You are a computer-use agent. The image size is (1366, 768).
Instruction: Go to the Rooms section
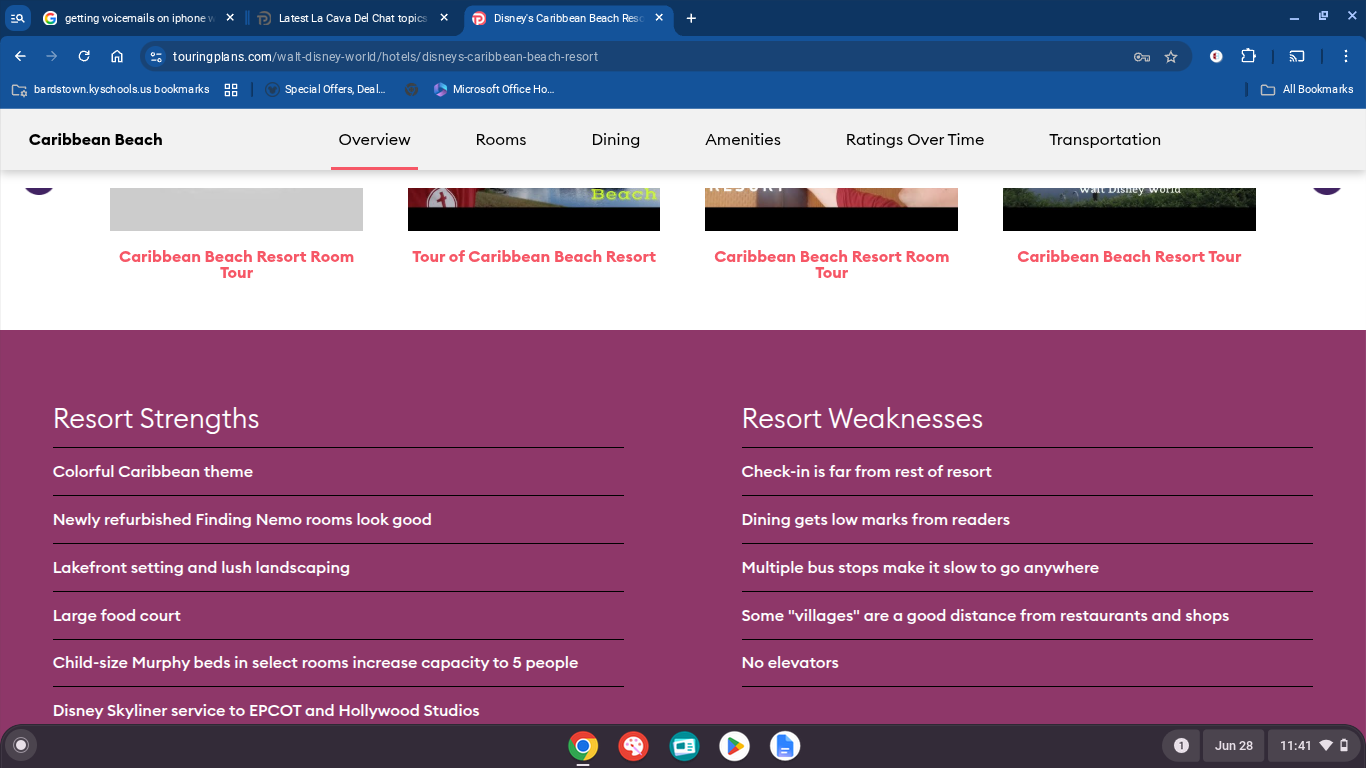click(501, 140)
